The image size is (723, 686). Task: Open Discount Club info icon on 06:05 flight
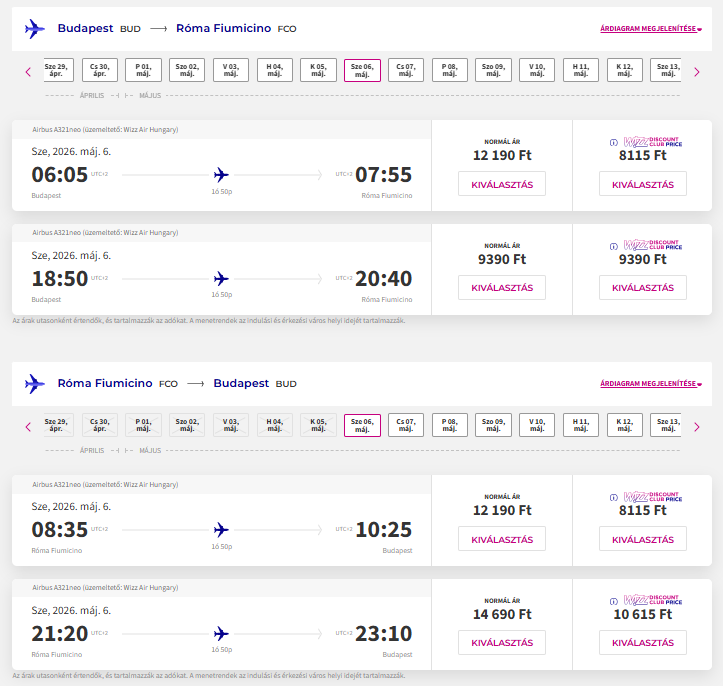click(613, 142)
